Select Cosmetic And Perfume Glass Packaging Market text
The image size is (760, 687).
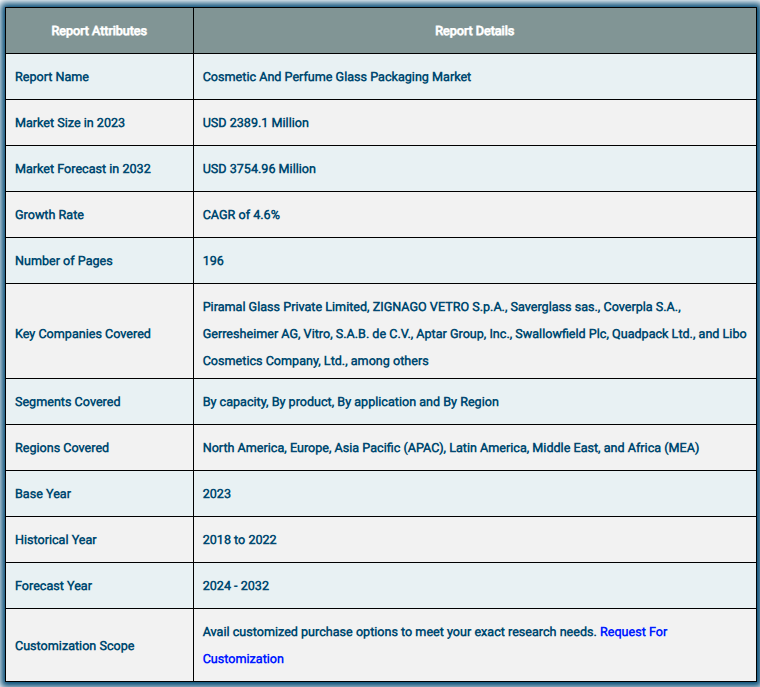337,77
